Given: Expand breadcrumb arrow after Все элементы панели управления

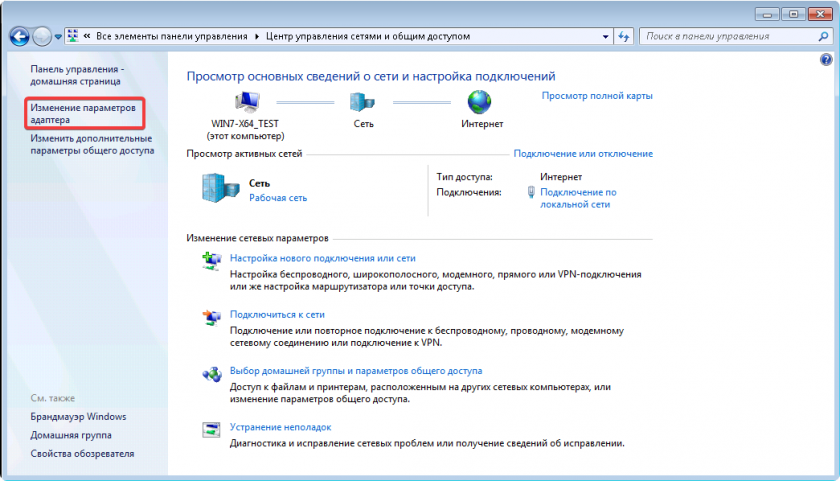Looking at the screenshot, I should (257, 36).
